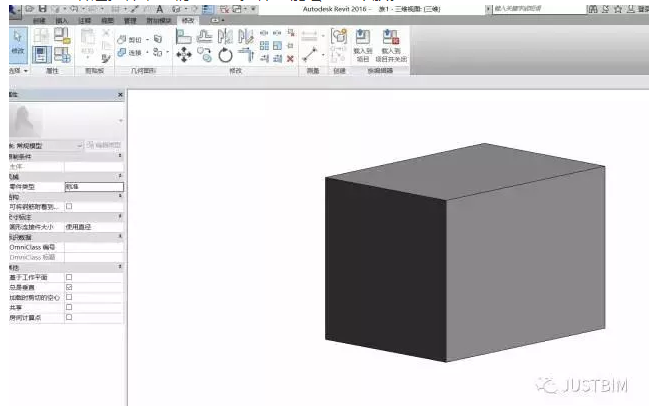The width and height of the screenshot is (657, 406).
Task: Click the 编辑类型 button
Action: [x=104, y=145]
